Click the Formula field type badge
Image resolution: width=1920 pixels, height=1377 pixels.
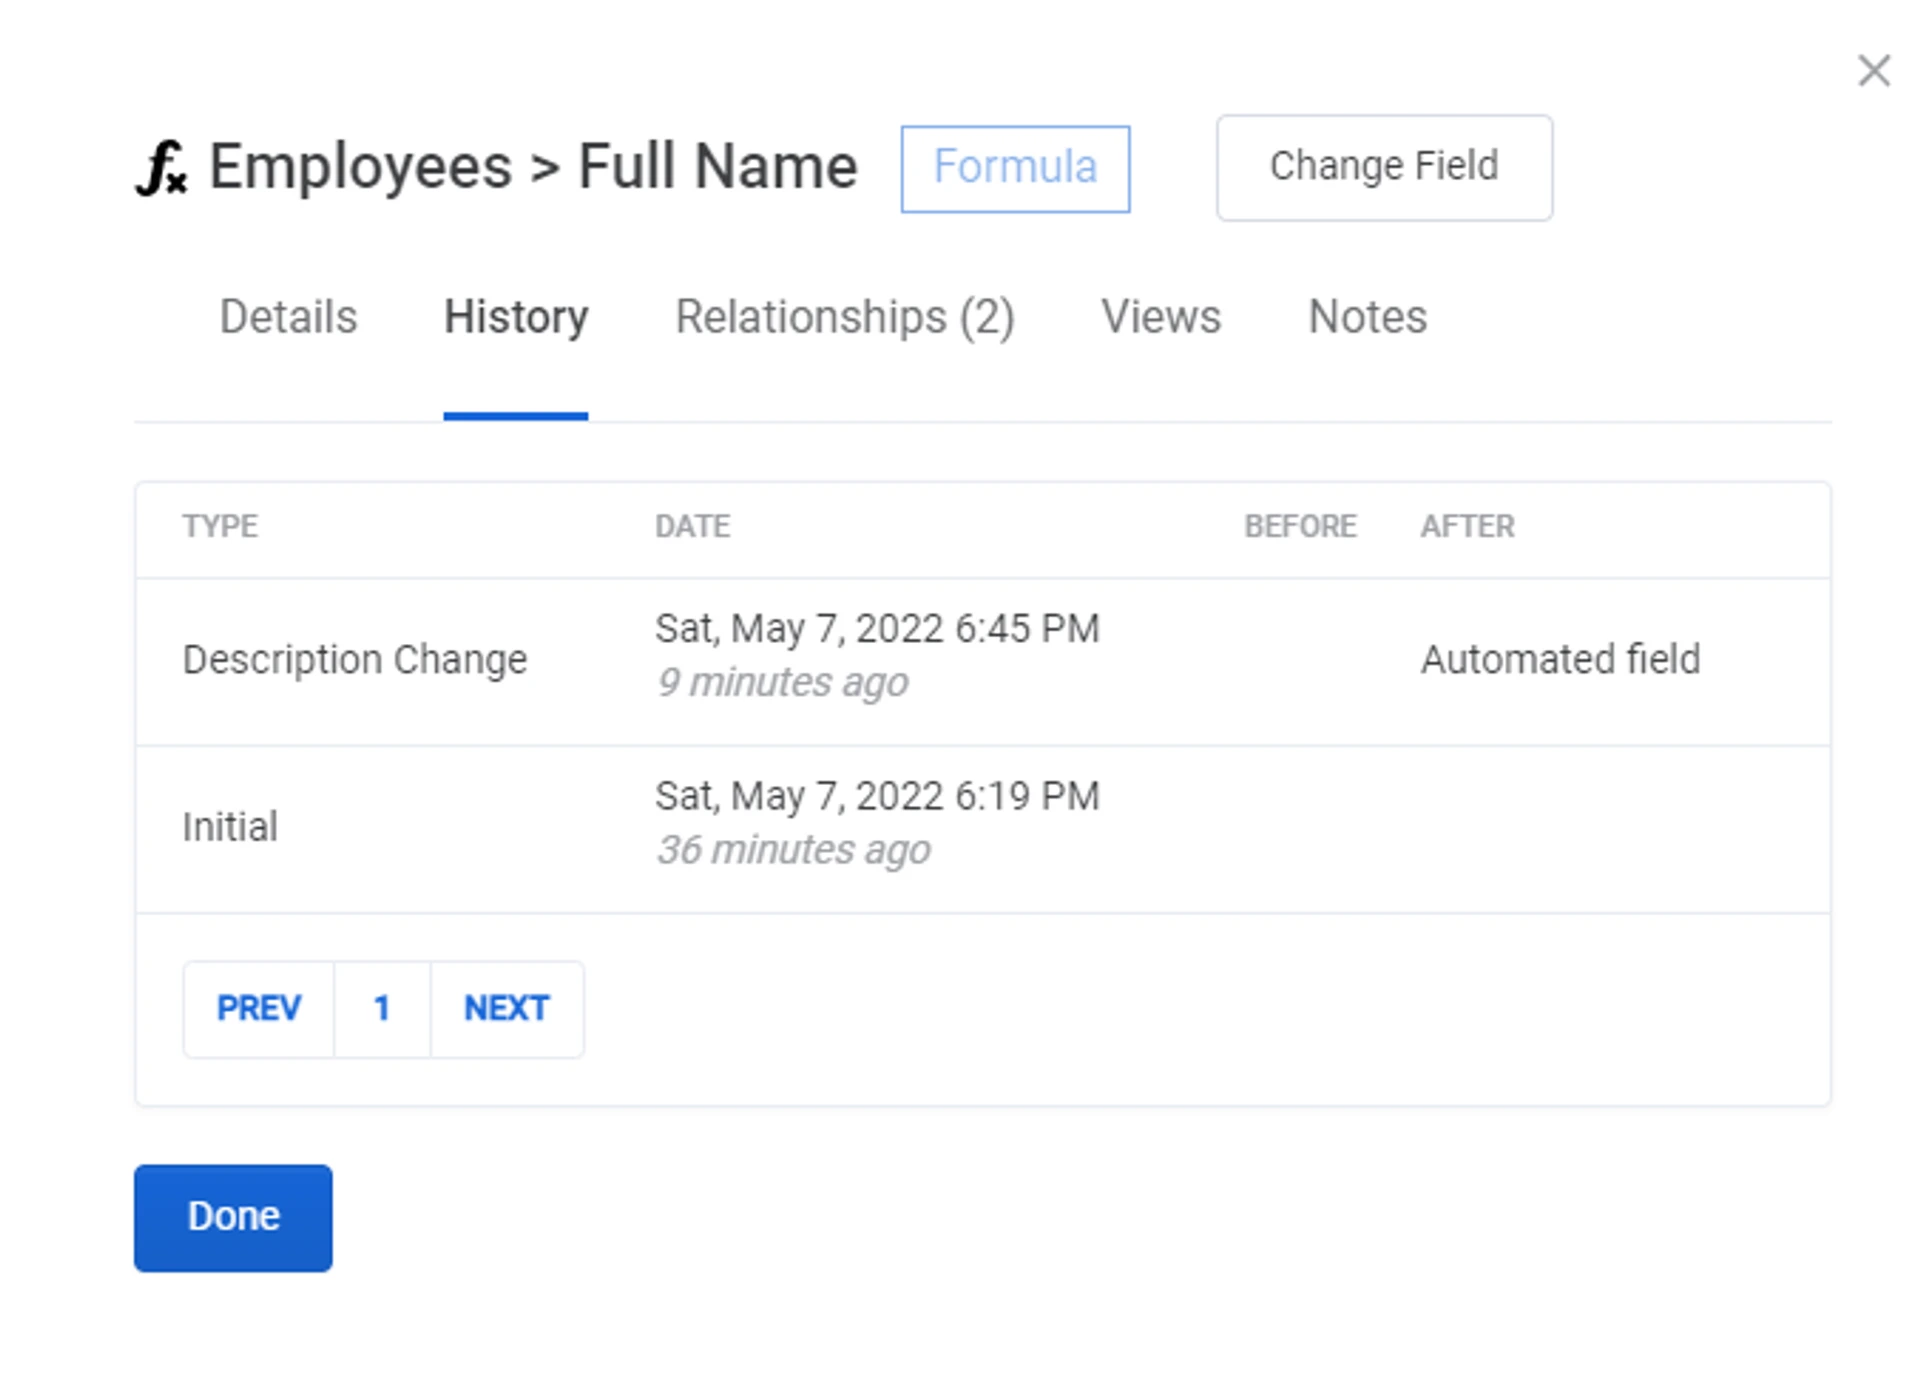(1014, 168)
